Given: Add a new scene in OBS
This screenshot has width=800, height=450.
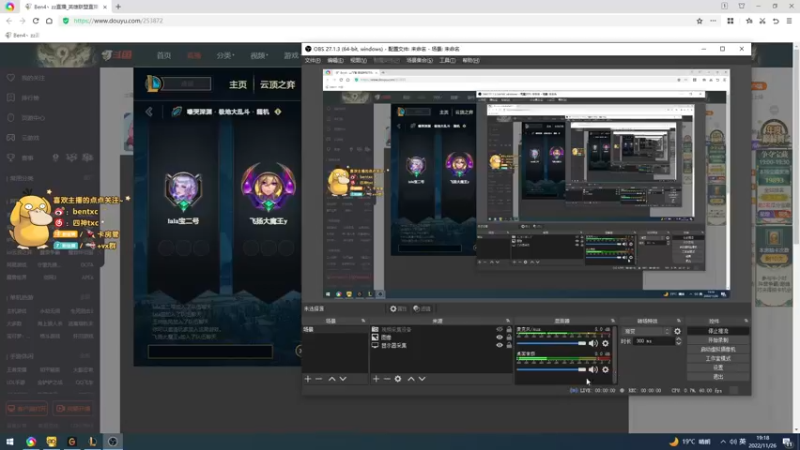Looking at the screenshot, I should click(308, 379).
